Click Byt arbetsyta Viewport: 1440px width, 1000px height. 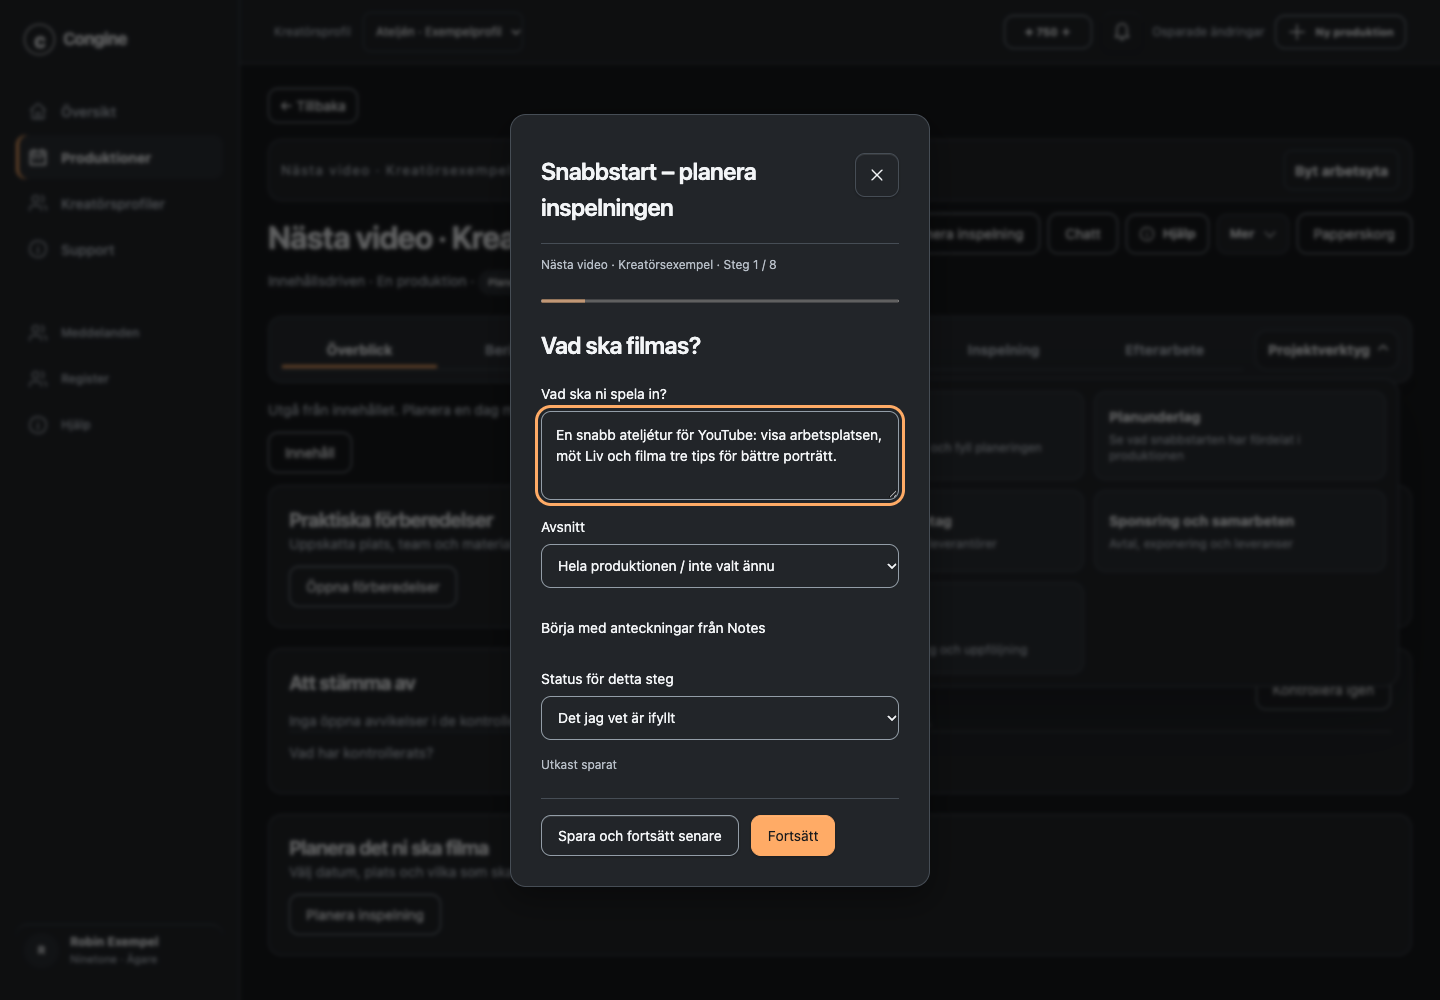[x=1341, y=171]
